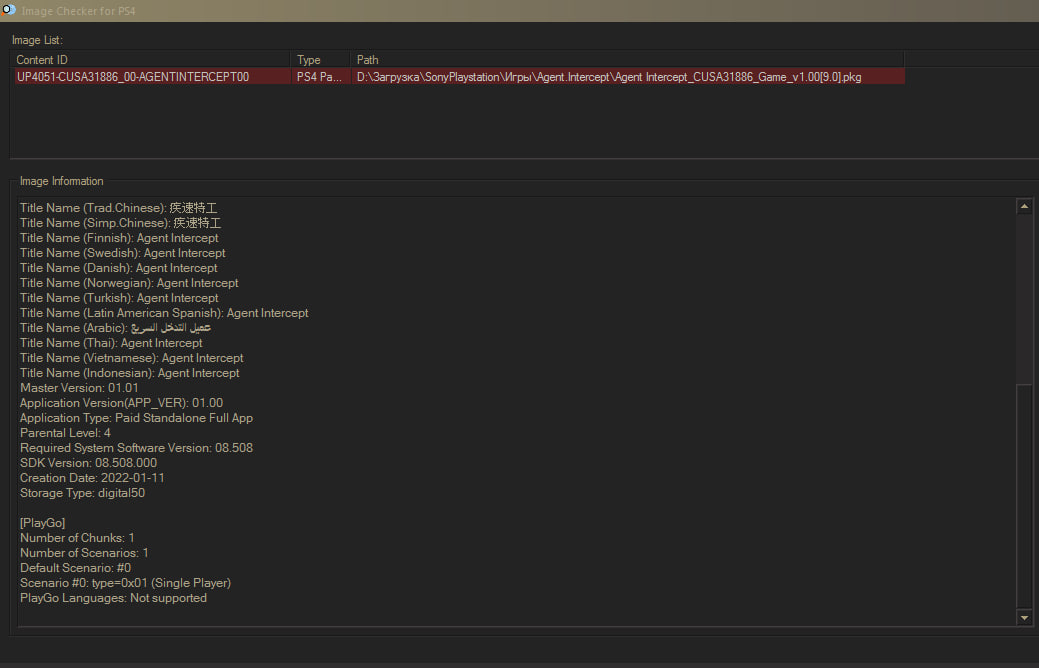Click the Title Name (Danish) line
Image resolution: width=1039 pixels, height=668 pixels.
coord(119,268)
